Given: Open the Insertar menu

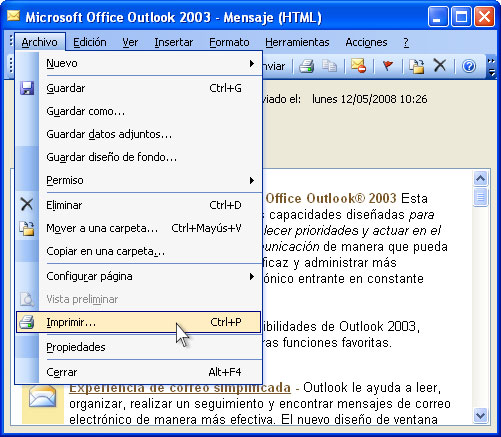Looking at the screenshot, I should pos(174,42).
